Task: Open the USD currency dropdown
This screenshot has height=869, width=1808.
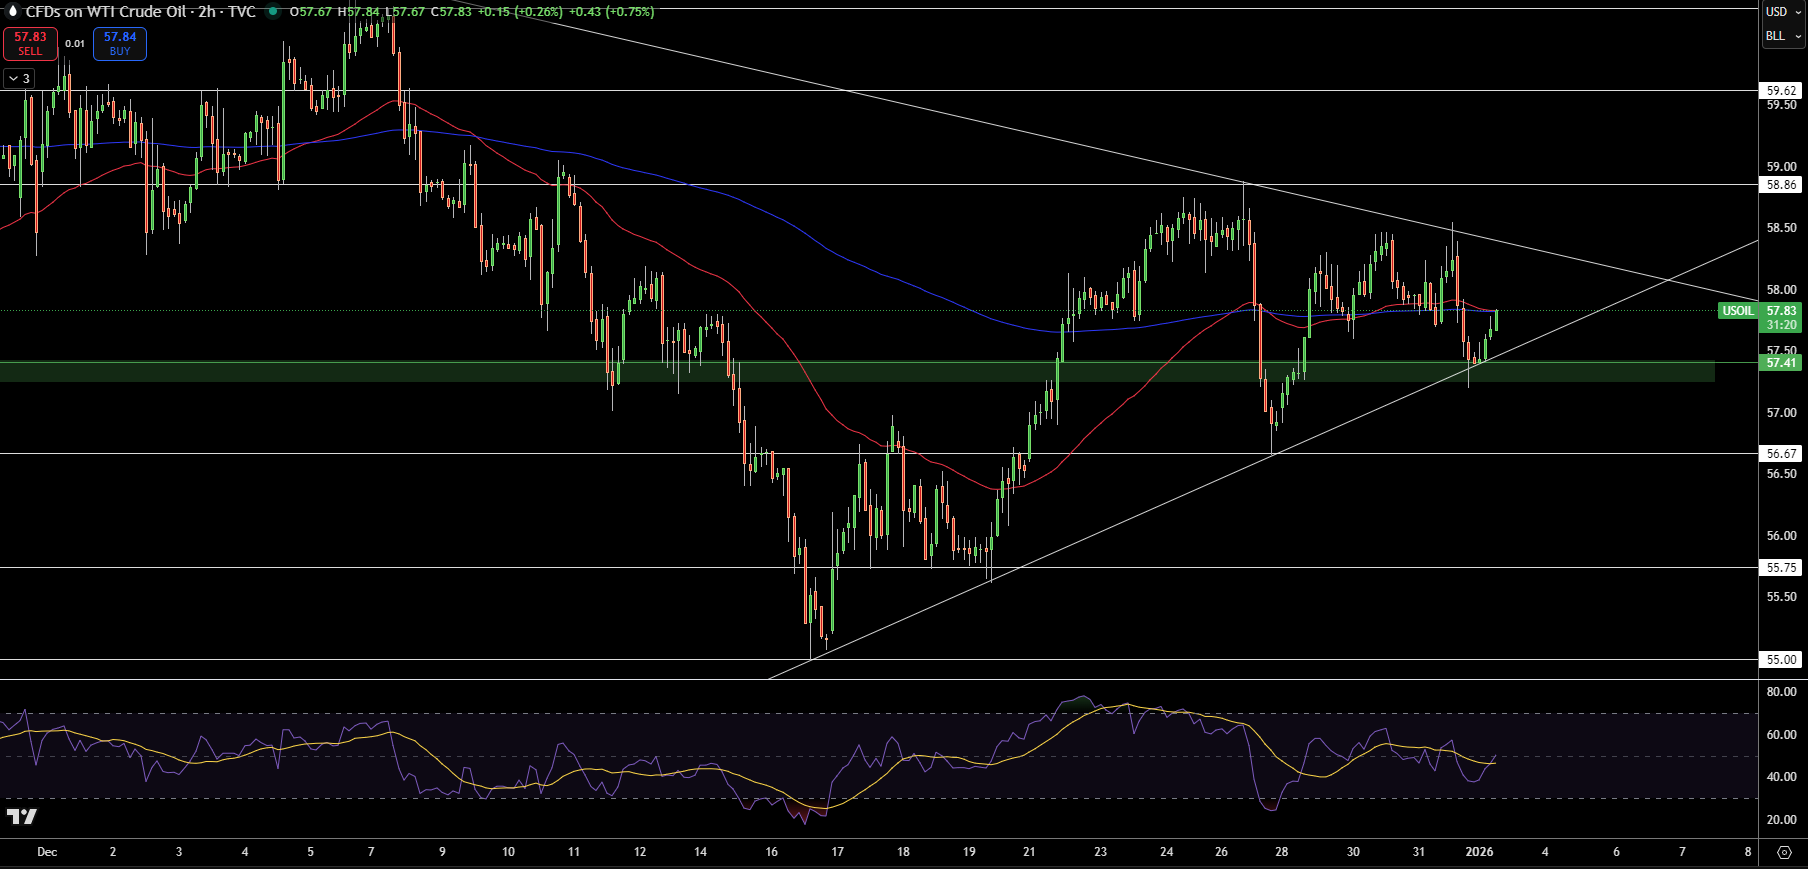Action: (1783, 12)
